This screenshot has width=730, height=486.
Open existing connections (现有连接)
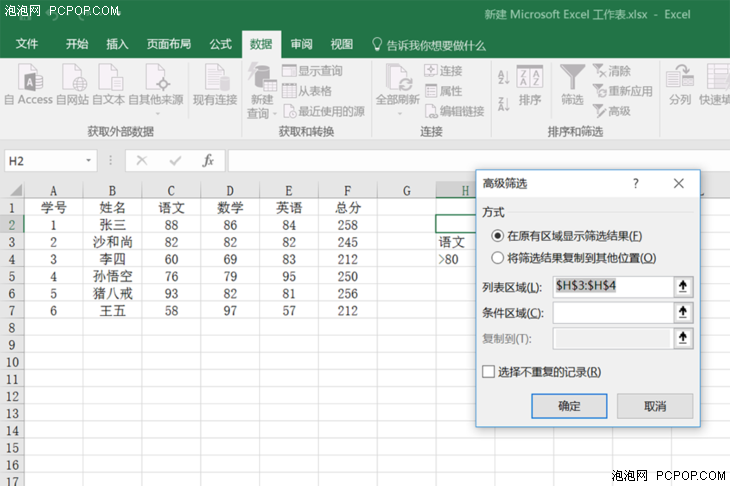click(x=215, y=85)
